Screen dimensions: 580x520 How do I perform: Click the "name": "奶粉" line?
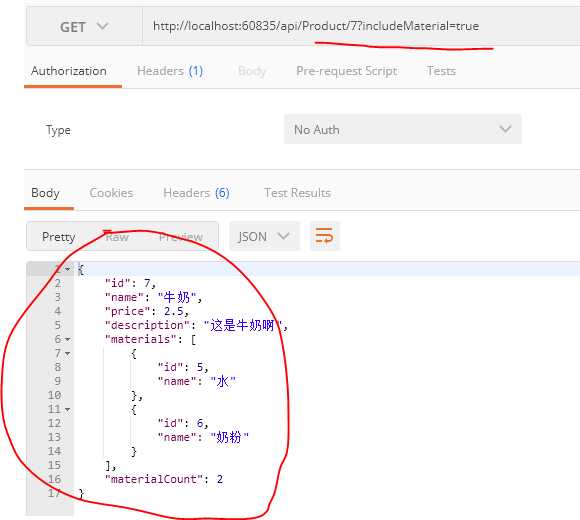[203, 437]
